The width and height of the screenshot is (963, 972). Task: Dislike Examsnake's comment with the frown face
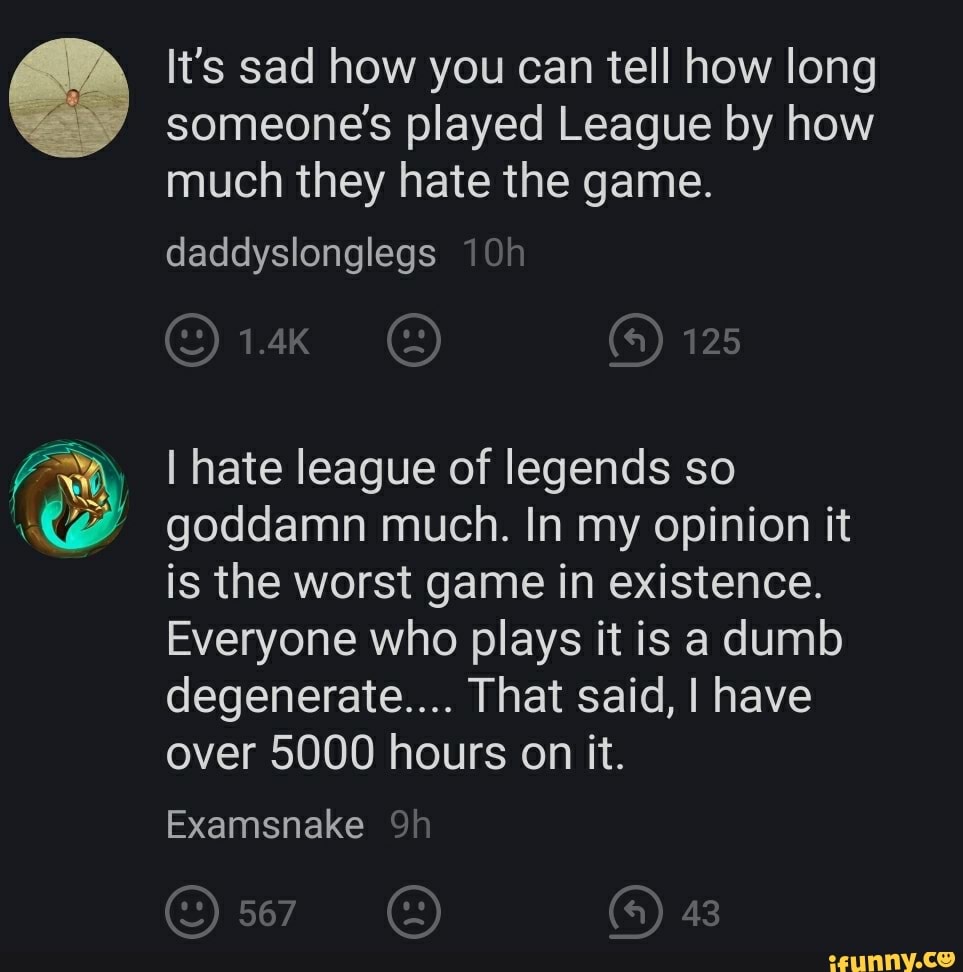[414, 912]
